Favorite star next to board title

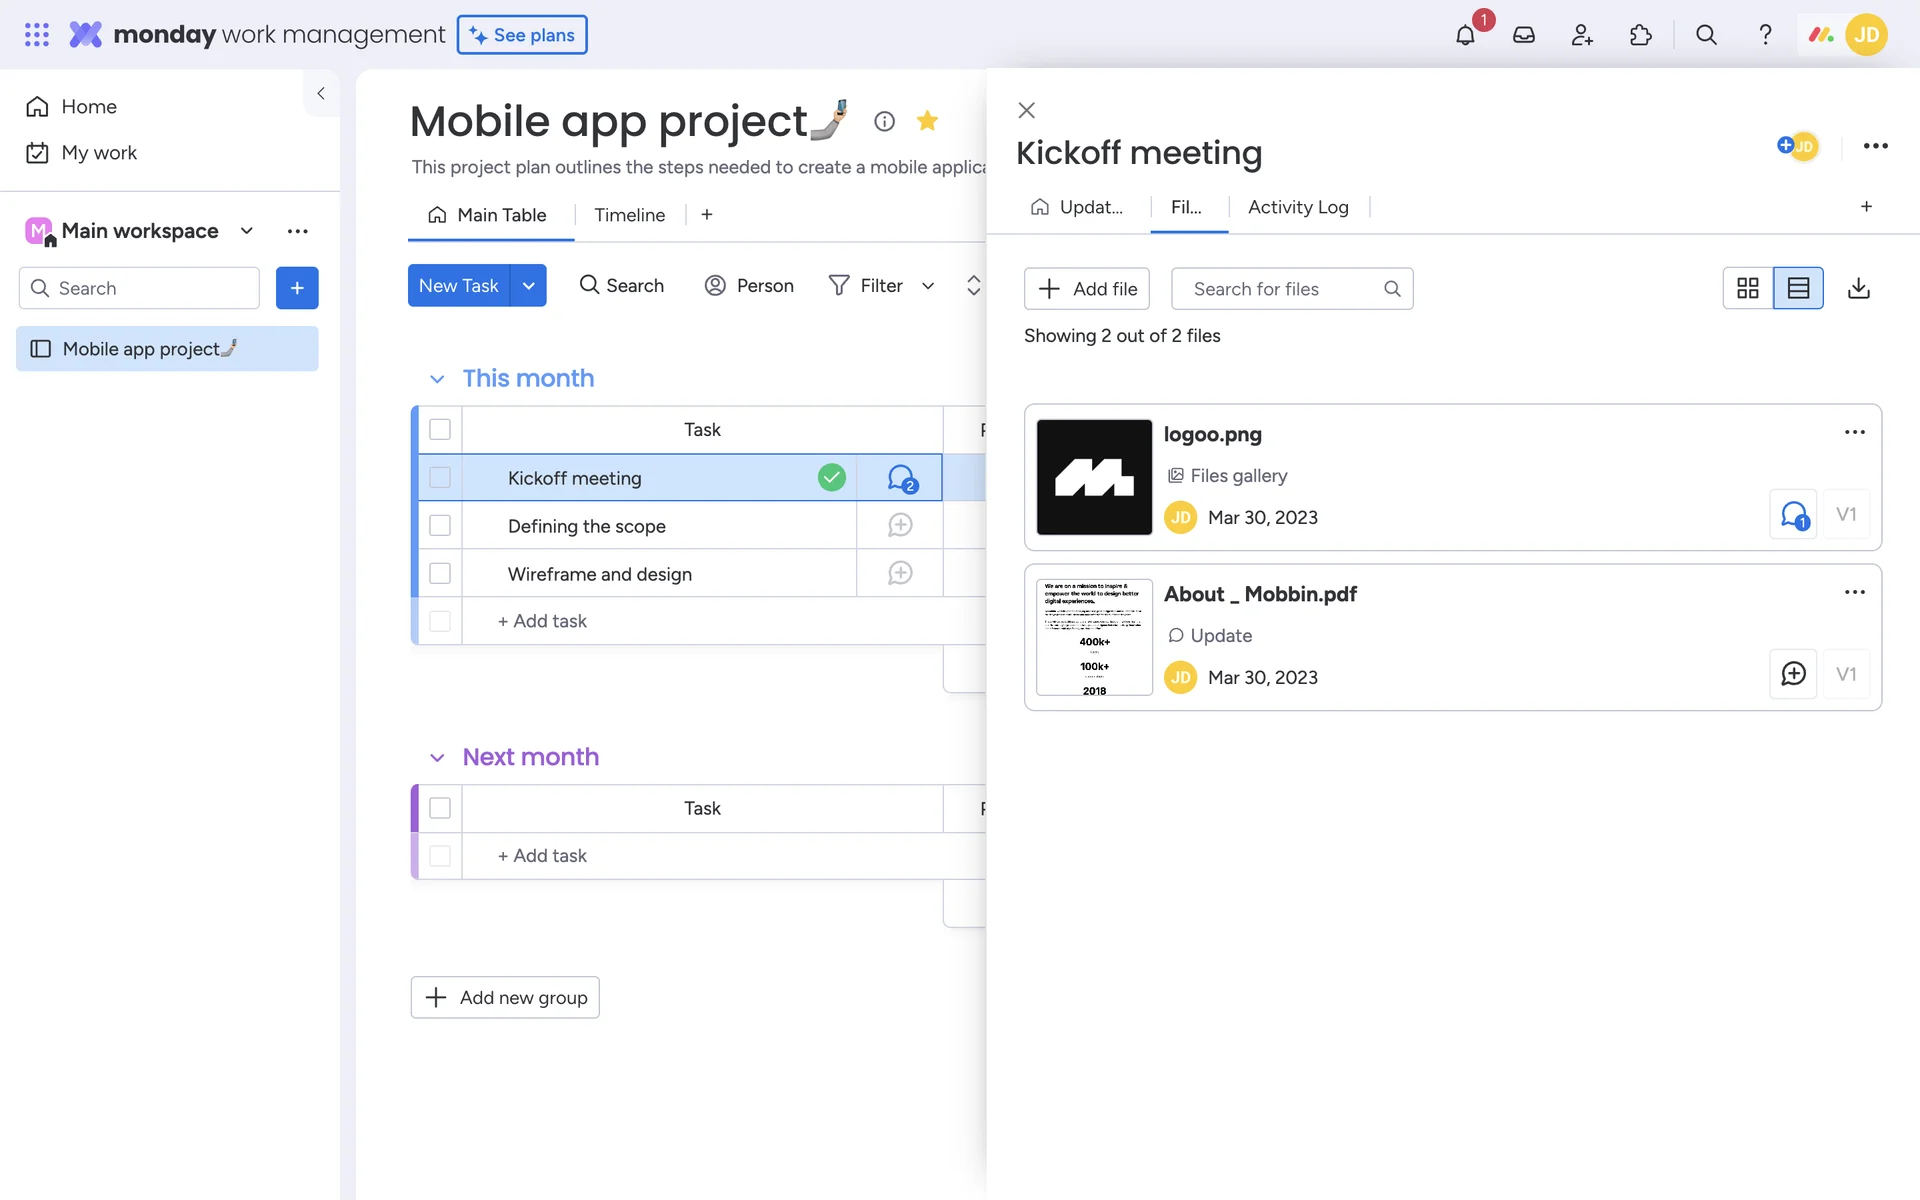[927, 121]
